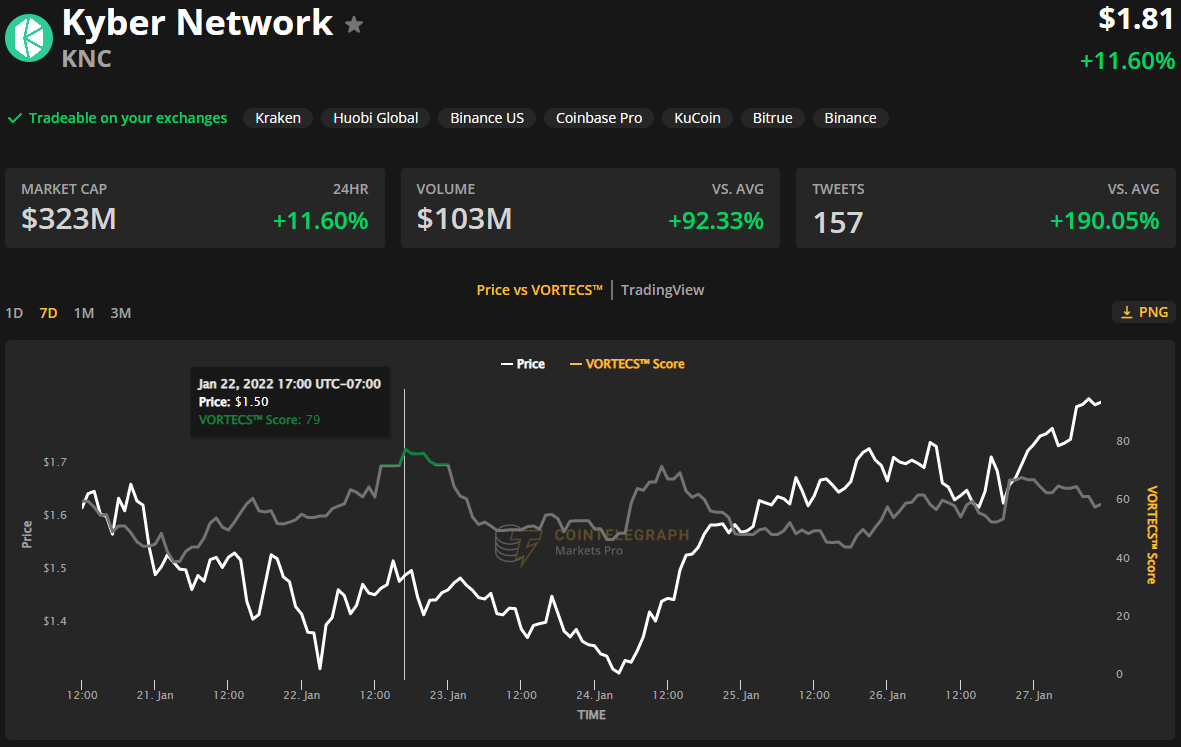1181x747 pixels.
Task: Open the Price vs VORTECS tab
Action: (539, 290)
